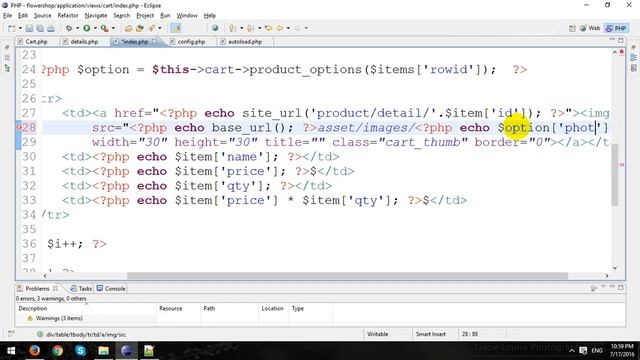The width and height of the screenshot is (640, 360).
Task: Open the Search toolbar dropdown arrow
Action: click(x=160, y=28)
